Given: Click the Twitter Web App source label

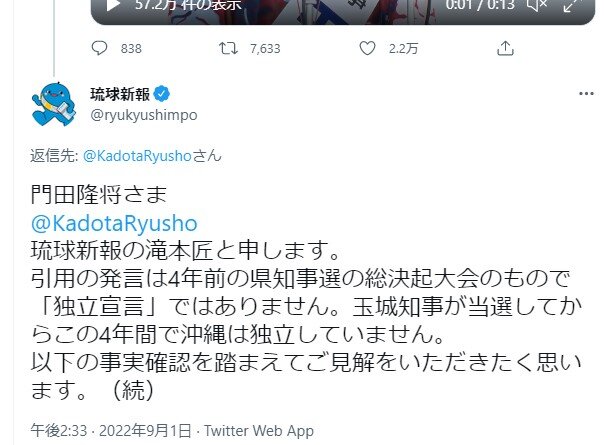Looking at the screenshot, I should click(x=259, y=431).
